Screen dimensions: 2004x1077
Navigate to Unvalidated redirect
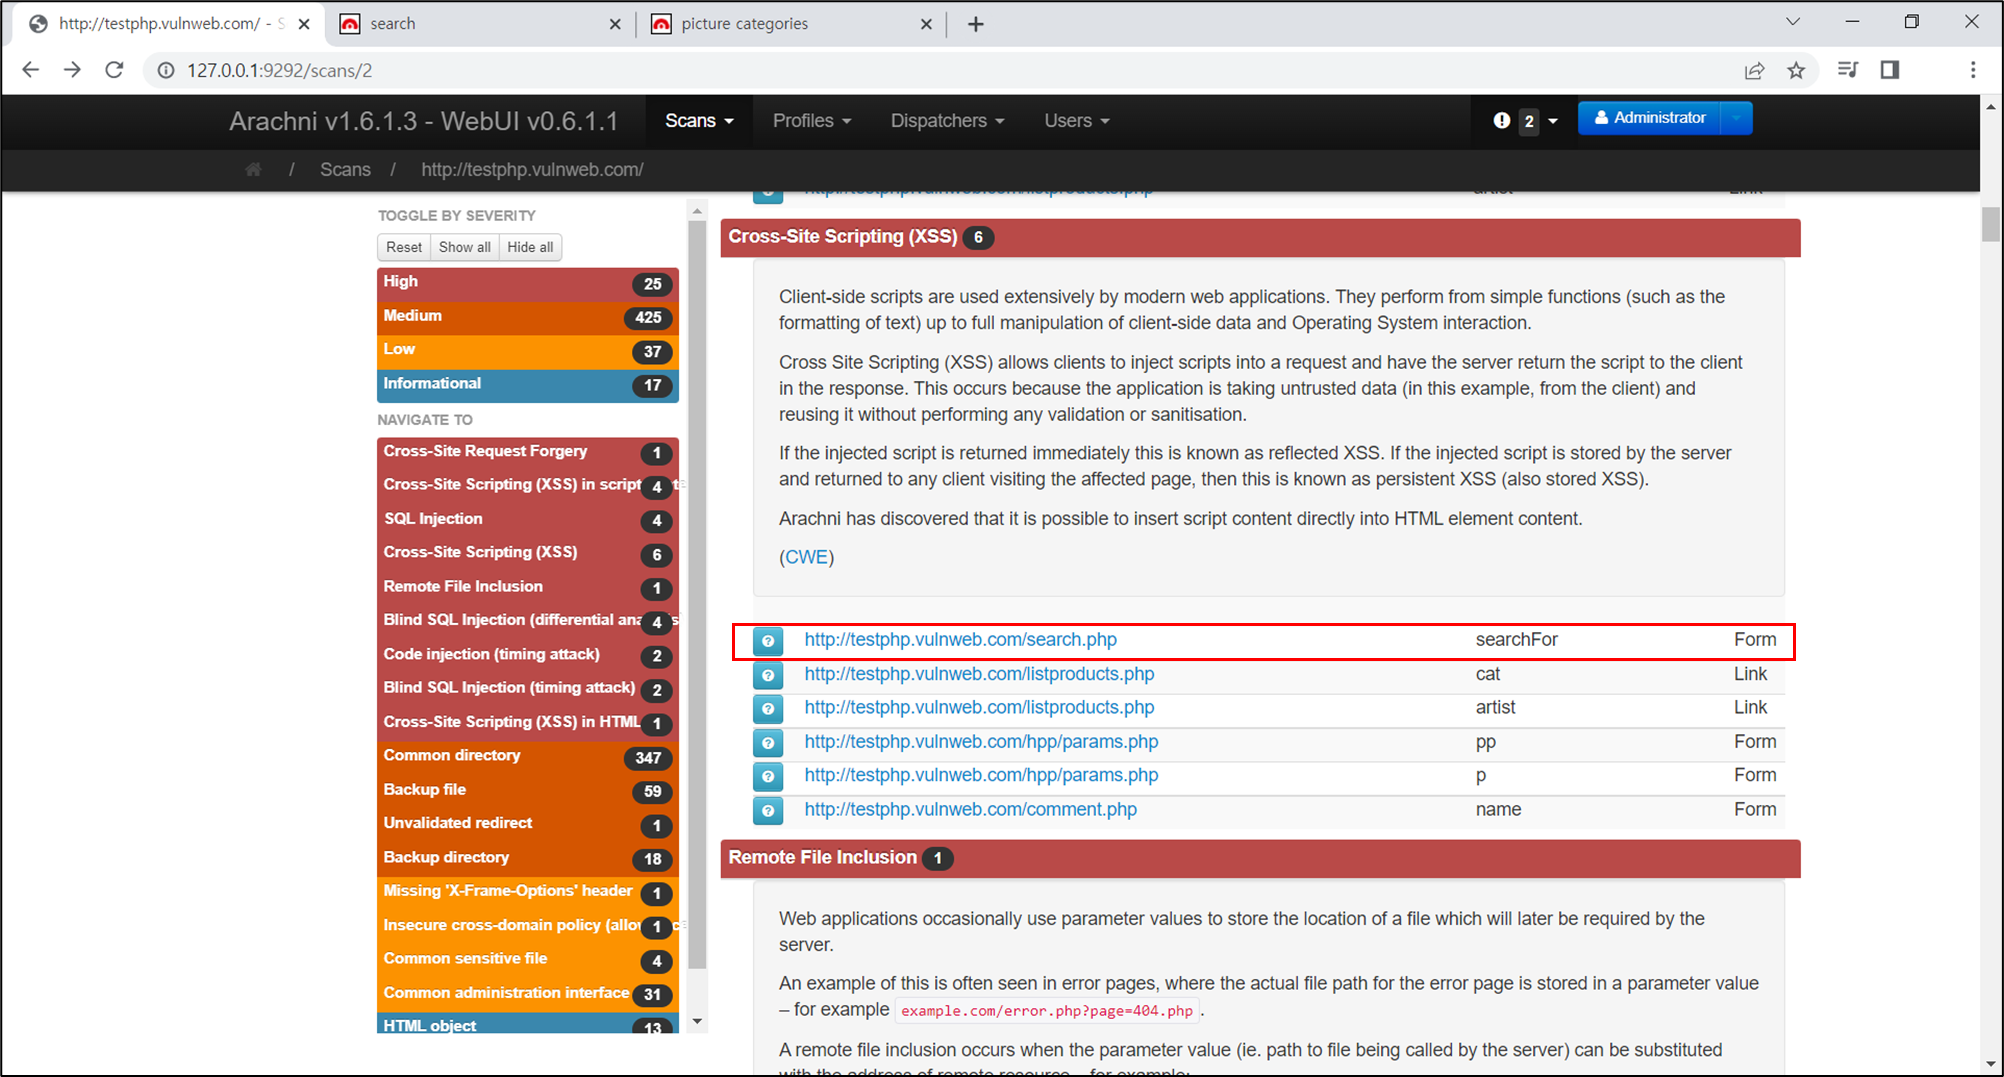coord(528,824)
